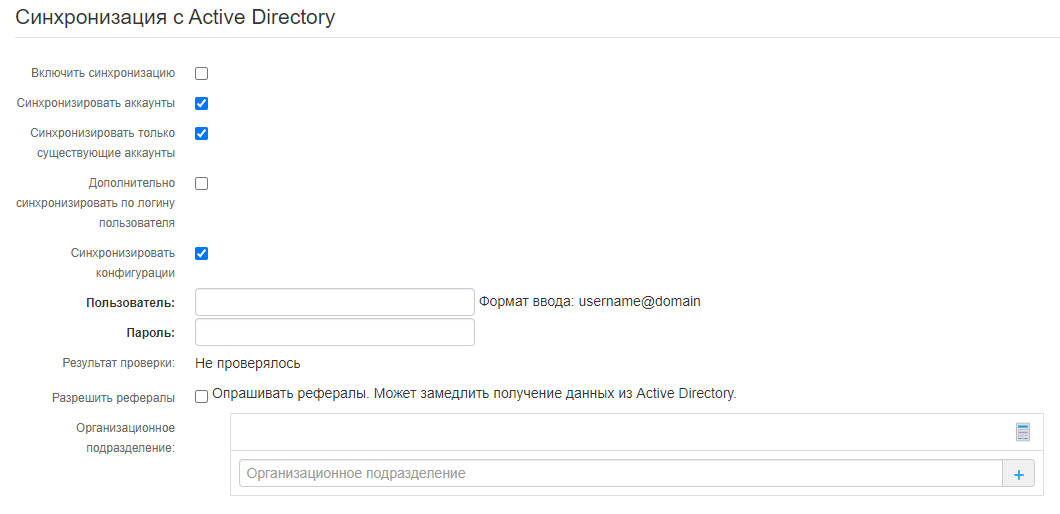Enable the 'Опрашивать рефералы' checkbox
This screenshot has height=514, width=1060.
(201, 396)
